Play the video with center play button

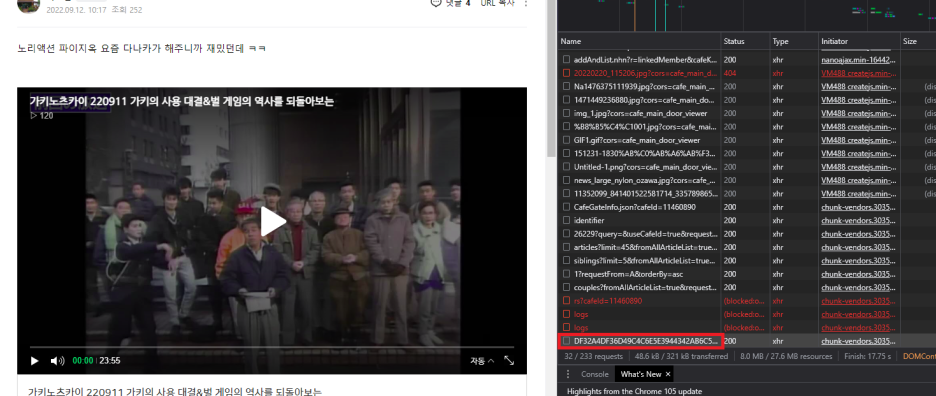click(273, 222)
